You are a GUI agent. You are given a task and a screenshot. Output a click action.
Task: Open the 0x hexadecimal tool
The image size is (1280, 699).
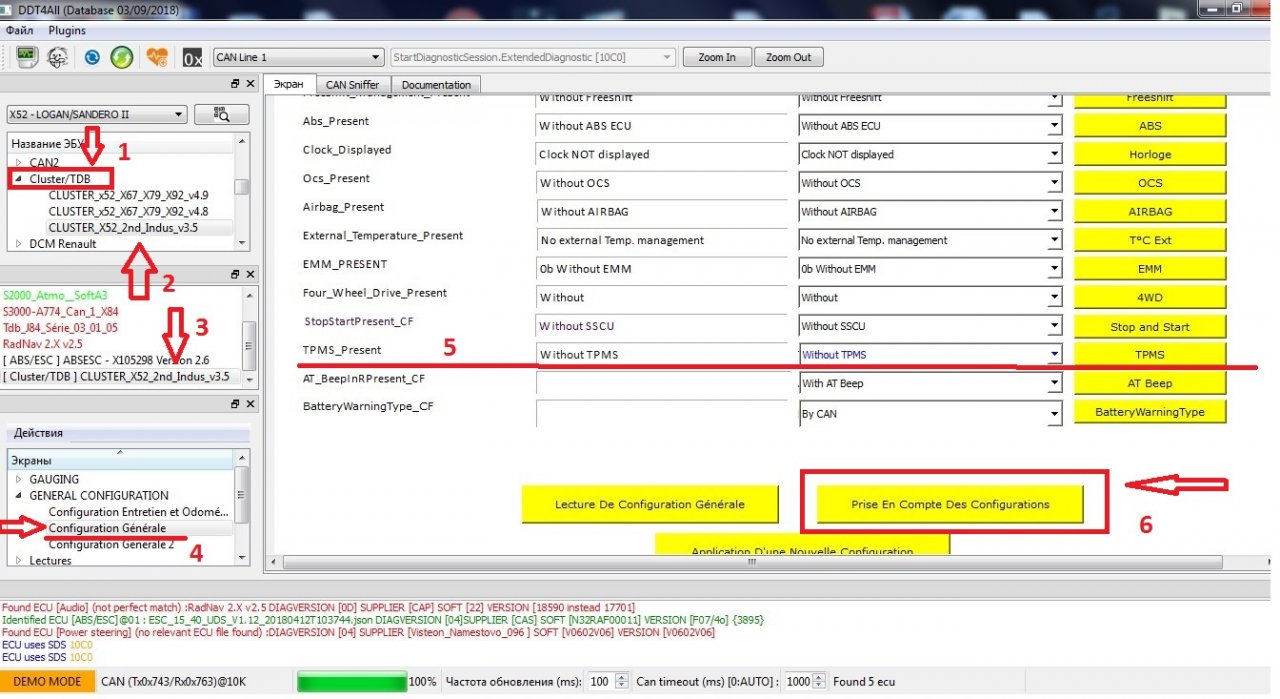pyautogui.click(x=192, y=57)
